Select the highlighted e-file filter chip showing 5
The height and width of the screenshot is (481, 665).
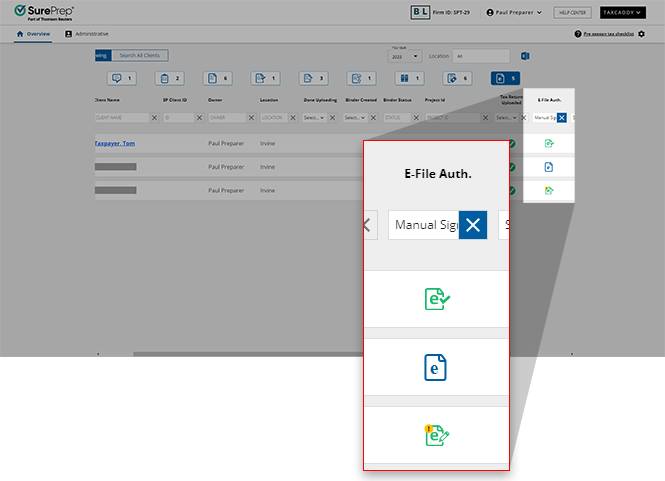[x=506, y=78]
